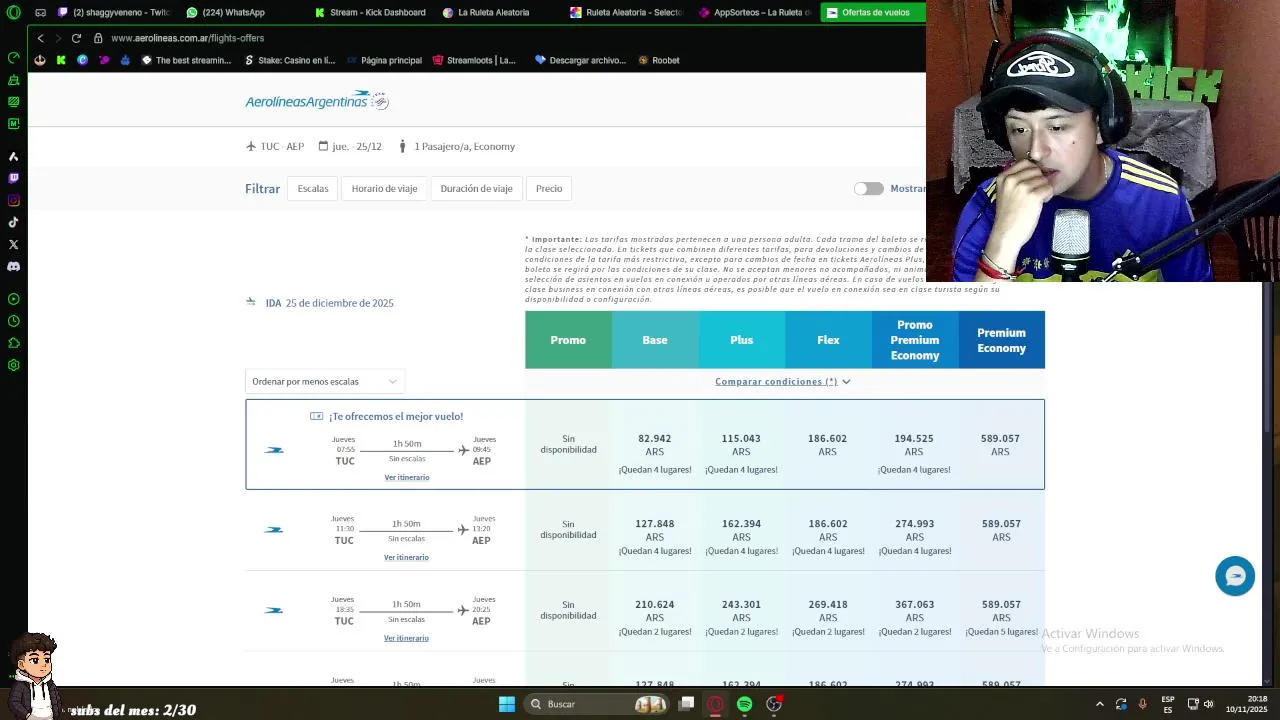This screenshot has height=720, width=1280.
Task: Go back to the previous page
Action: pos(40,38)
